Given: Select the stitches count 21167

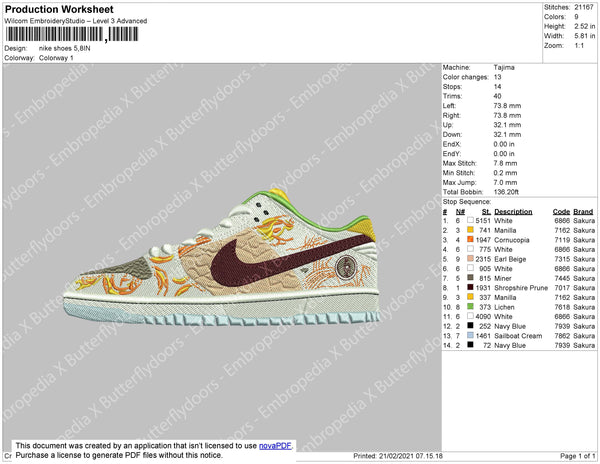Looking at the screenshot, I should coord(584,7).
